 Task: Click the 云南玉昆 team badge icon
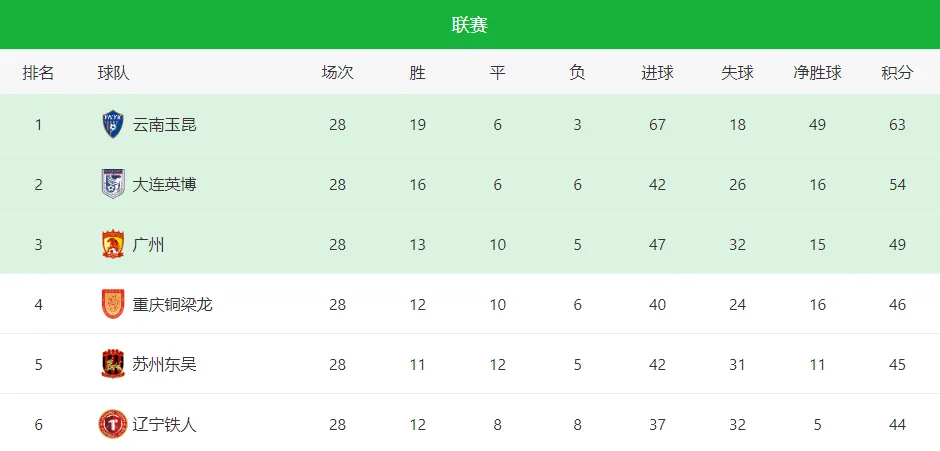click(113, 125)
